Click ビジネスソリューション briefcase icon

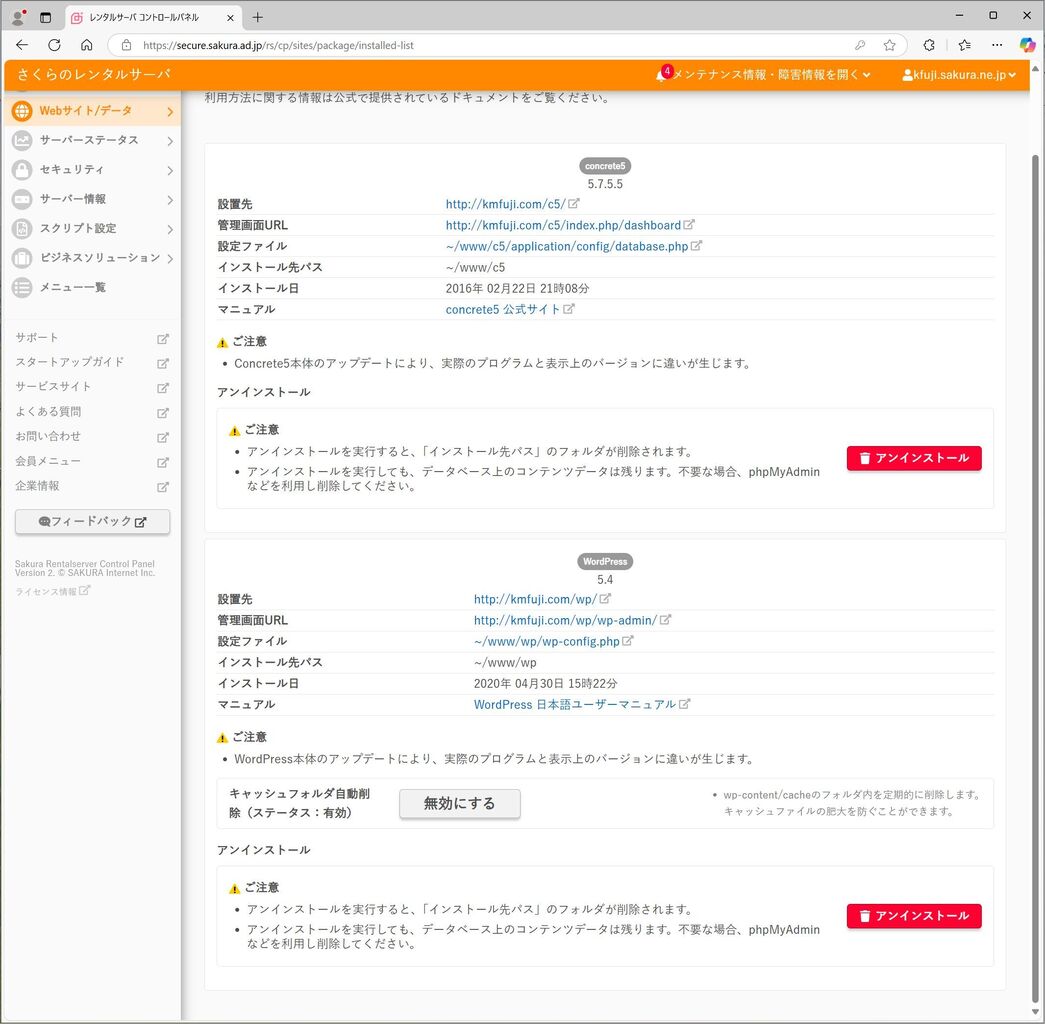point(22,257)
